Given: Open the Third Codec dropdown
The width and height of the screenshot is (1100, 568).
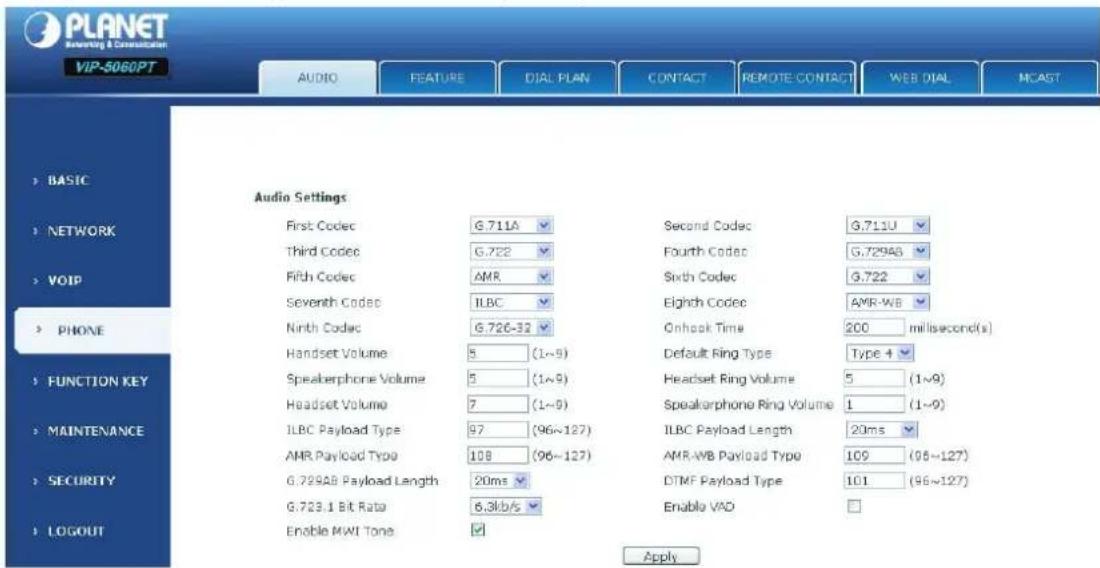Looking at the screenshot, I should [509, 251].
